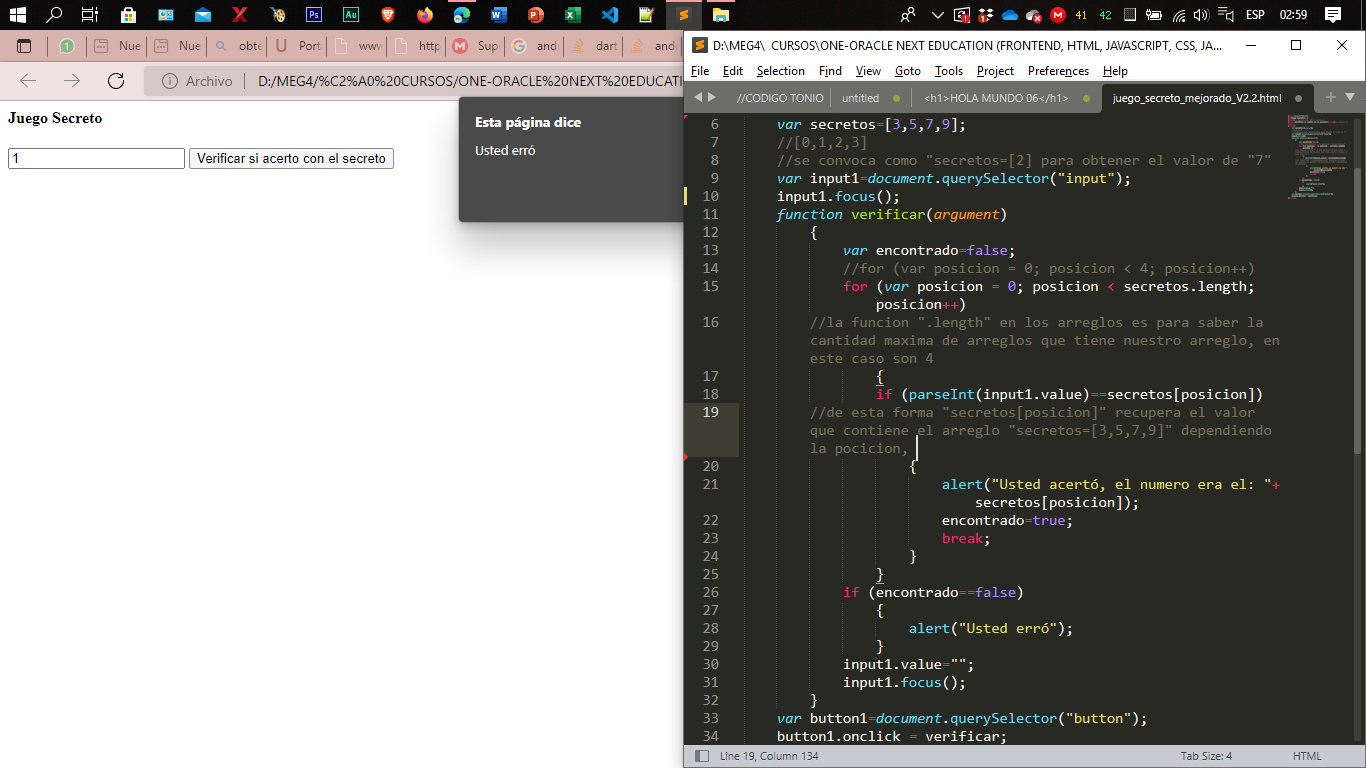1366x768 pixels.
Task: Open Task View on the taskbar
Action: (x=90, y=15)
